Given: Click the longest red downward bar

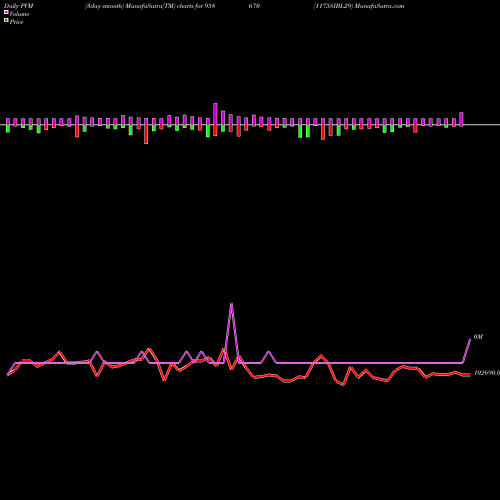Looking at the screenshot, I should pyautogui.click(x=146, y=134).
